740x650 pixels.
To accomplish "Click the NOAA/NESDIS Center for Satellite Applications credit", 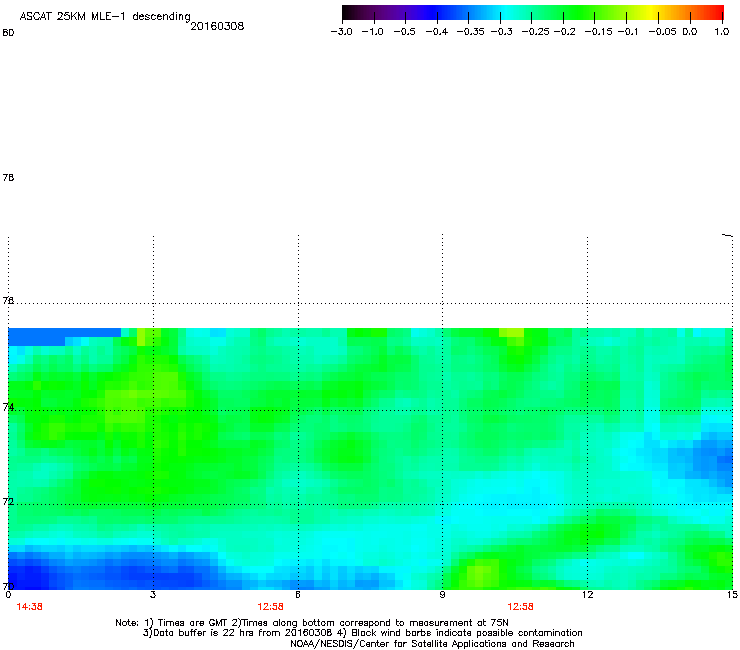I will coord(432,644).
